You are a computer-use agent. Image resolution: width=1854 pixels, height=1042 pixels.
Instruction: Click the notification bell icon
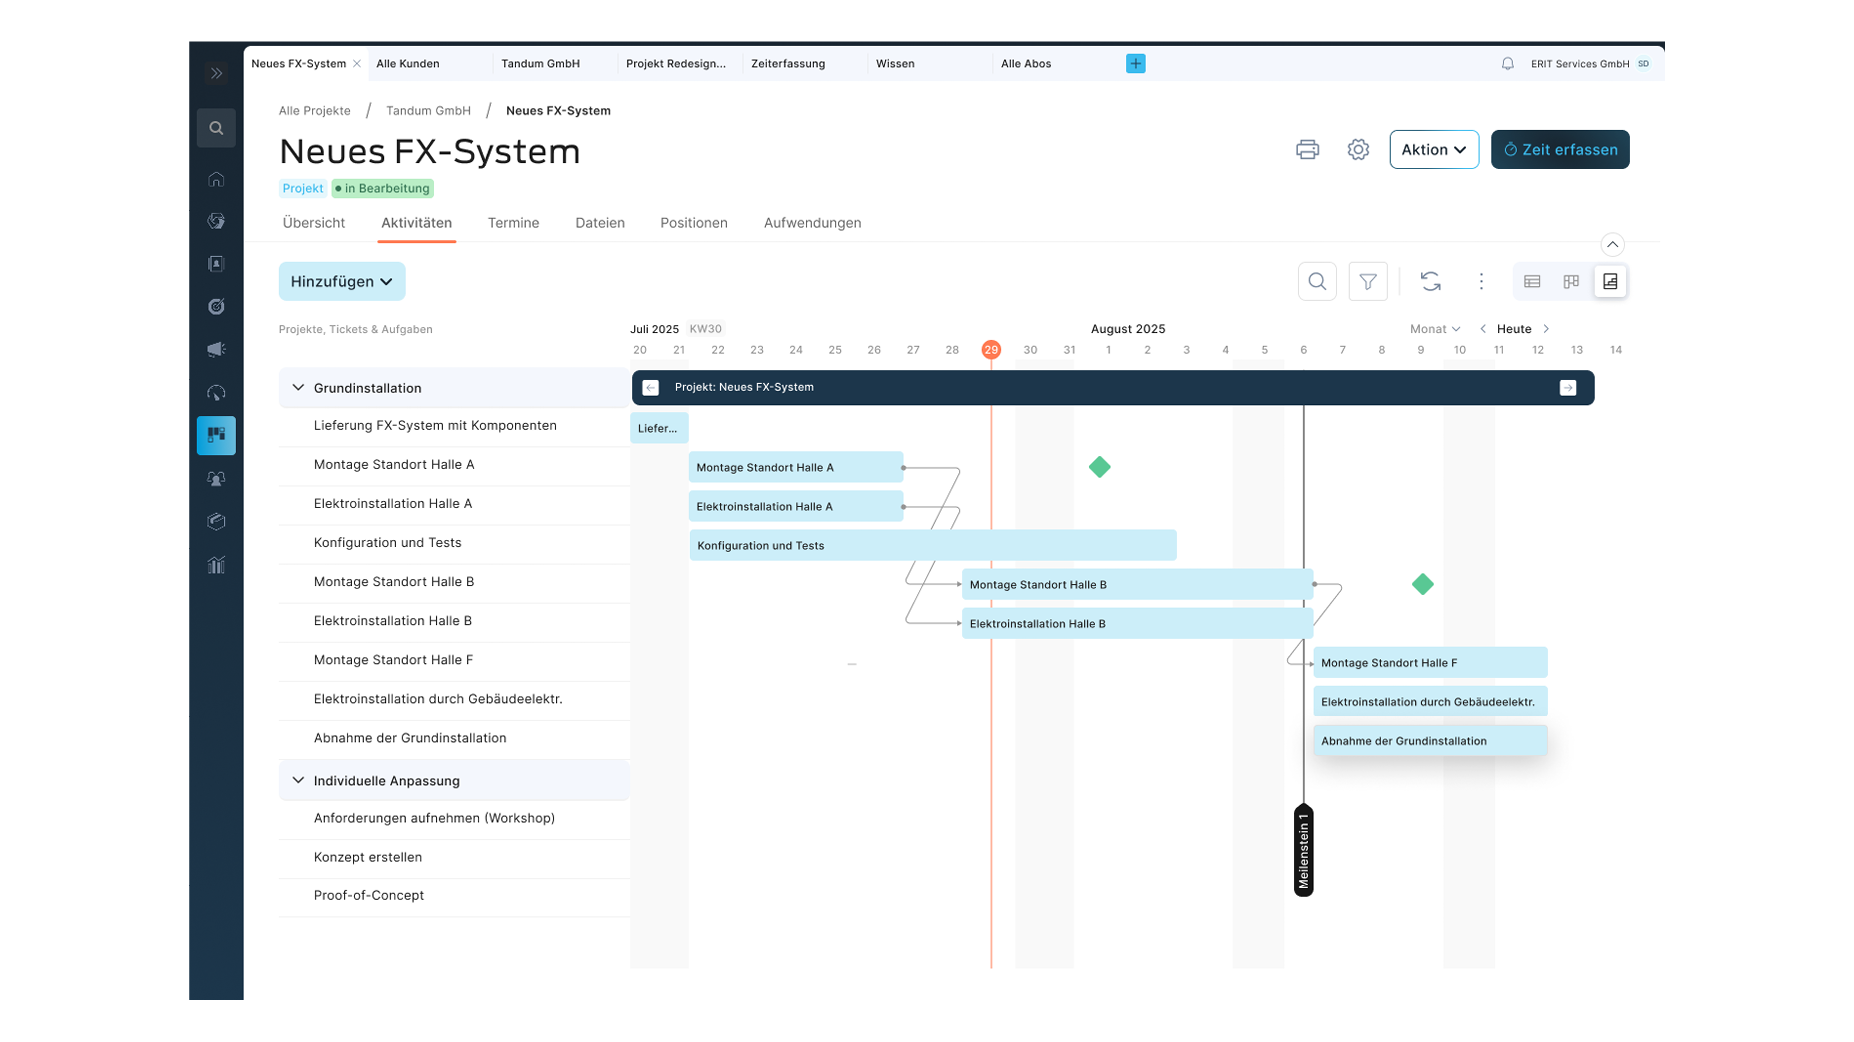(x=1507, y=64)
